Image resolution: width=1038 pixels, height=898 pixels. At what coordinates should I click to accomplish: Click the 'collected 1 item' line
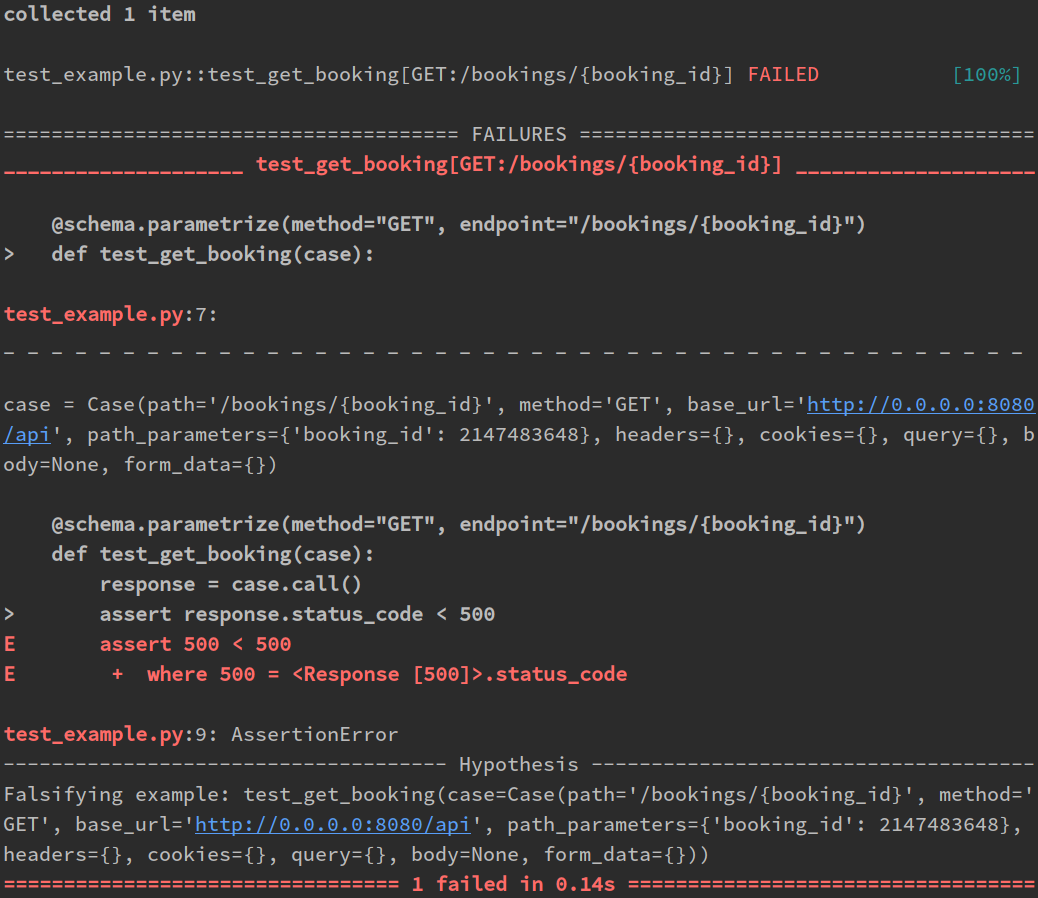click(x=99, y=15)
